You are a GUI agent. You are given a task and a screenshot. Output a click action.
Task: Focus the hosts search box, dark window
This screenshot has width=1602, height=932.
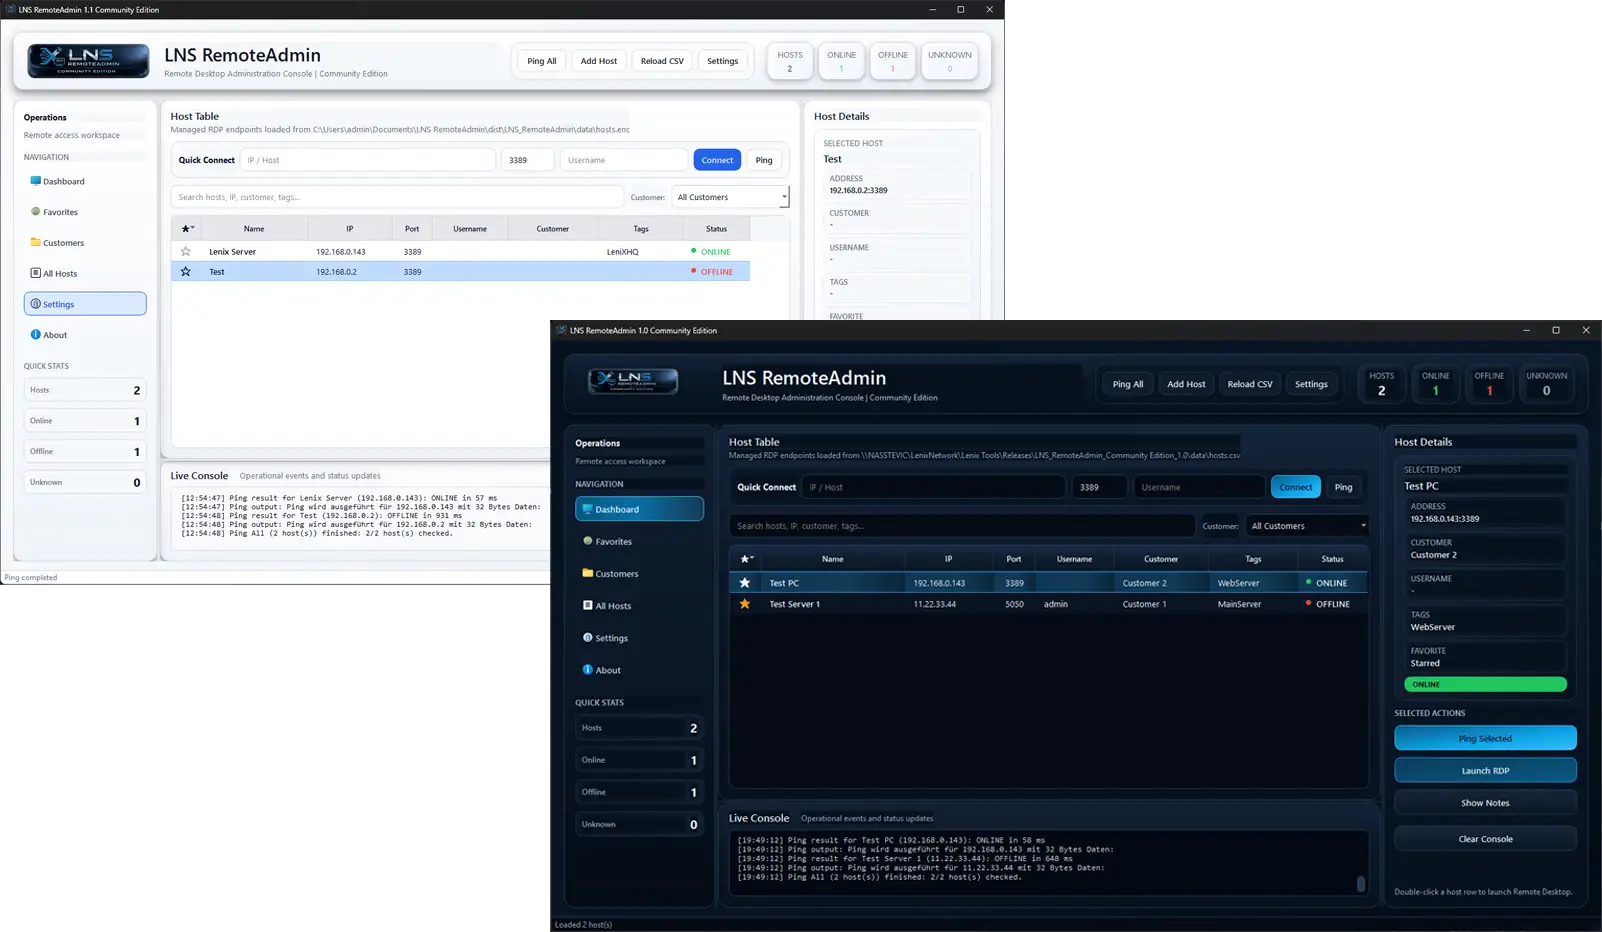[962, 526]
